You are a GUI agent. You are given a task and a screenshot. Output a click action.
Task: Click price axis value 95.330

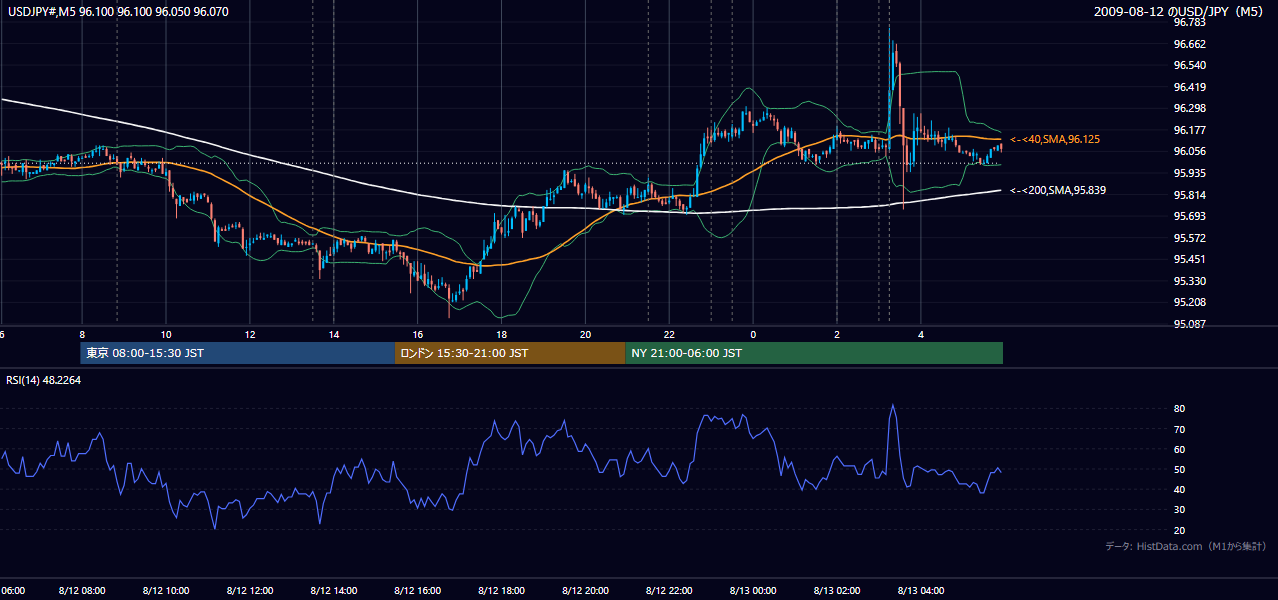pos(1189,281)
